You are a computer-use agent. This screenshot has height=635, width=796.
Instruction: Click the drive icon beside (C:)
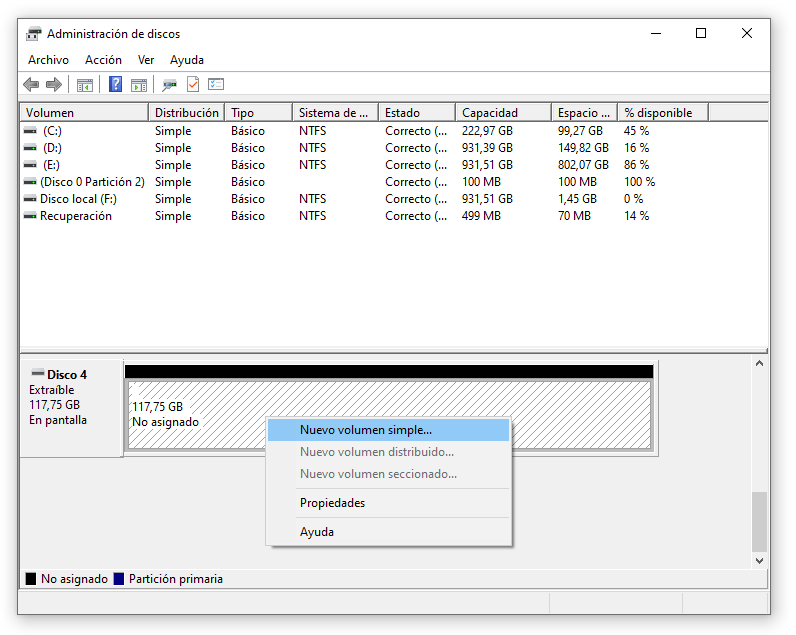point(30,131)
